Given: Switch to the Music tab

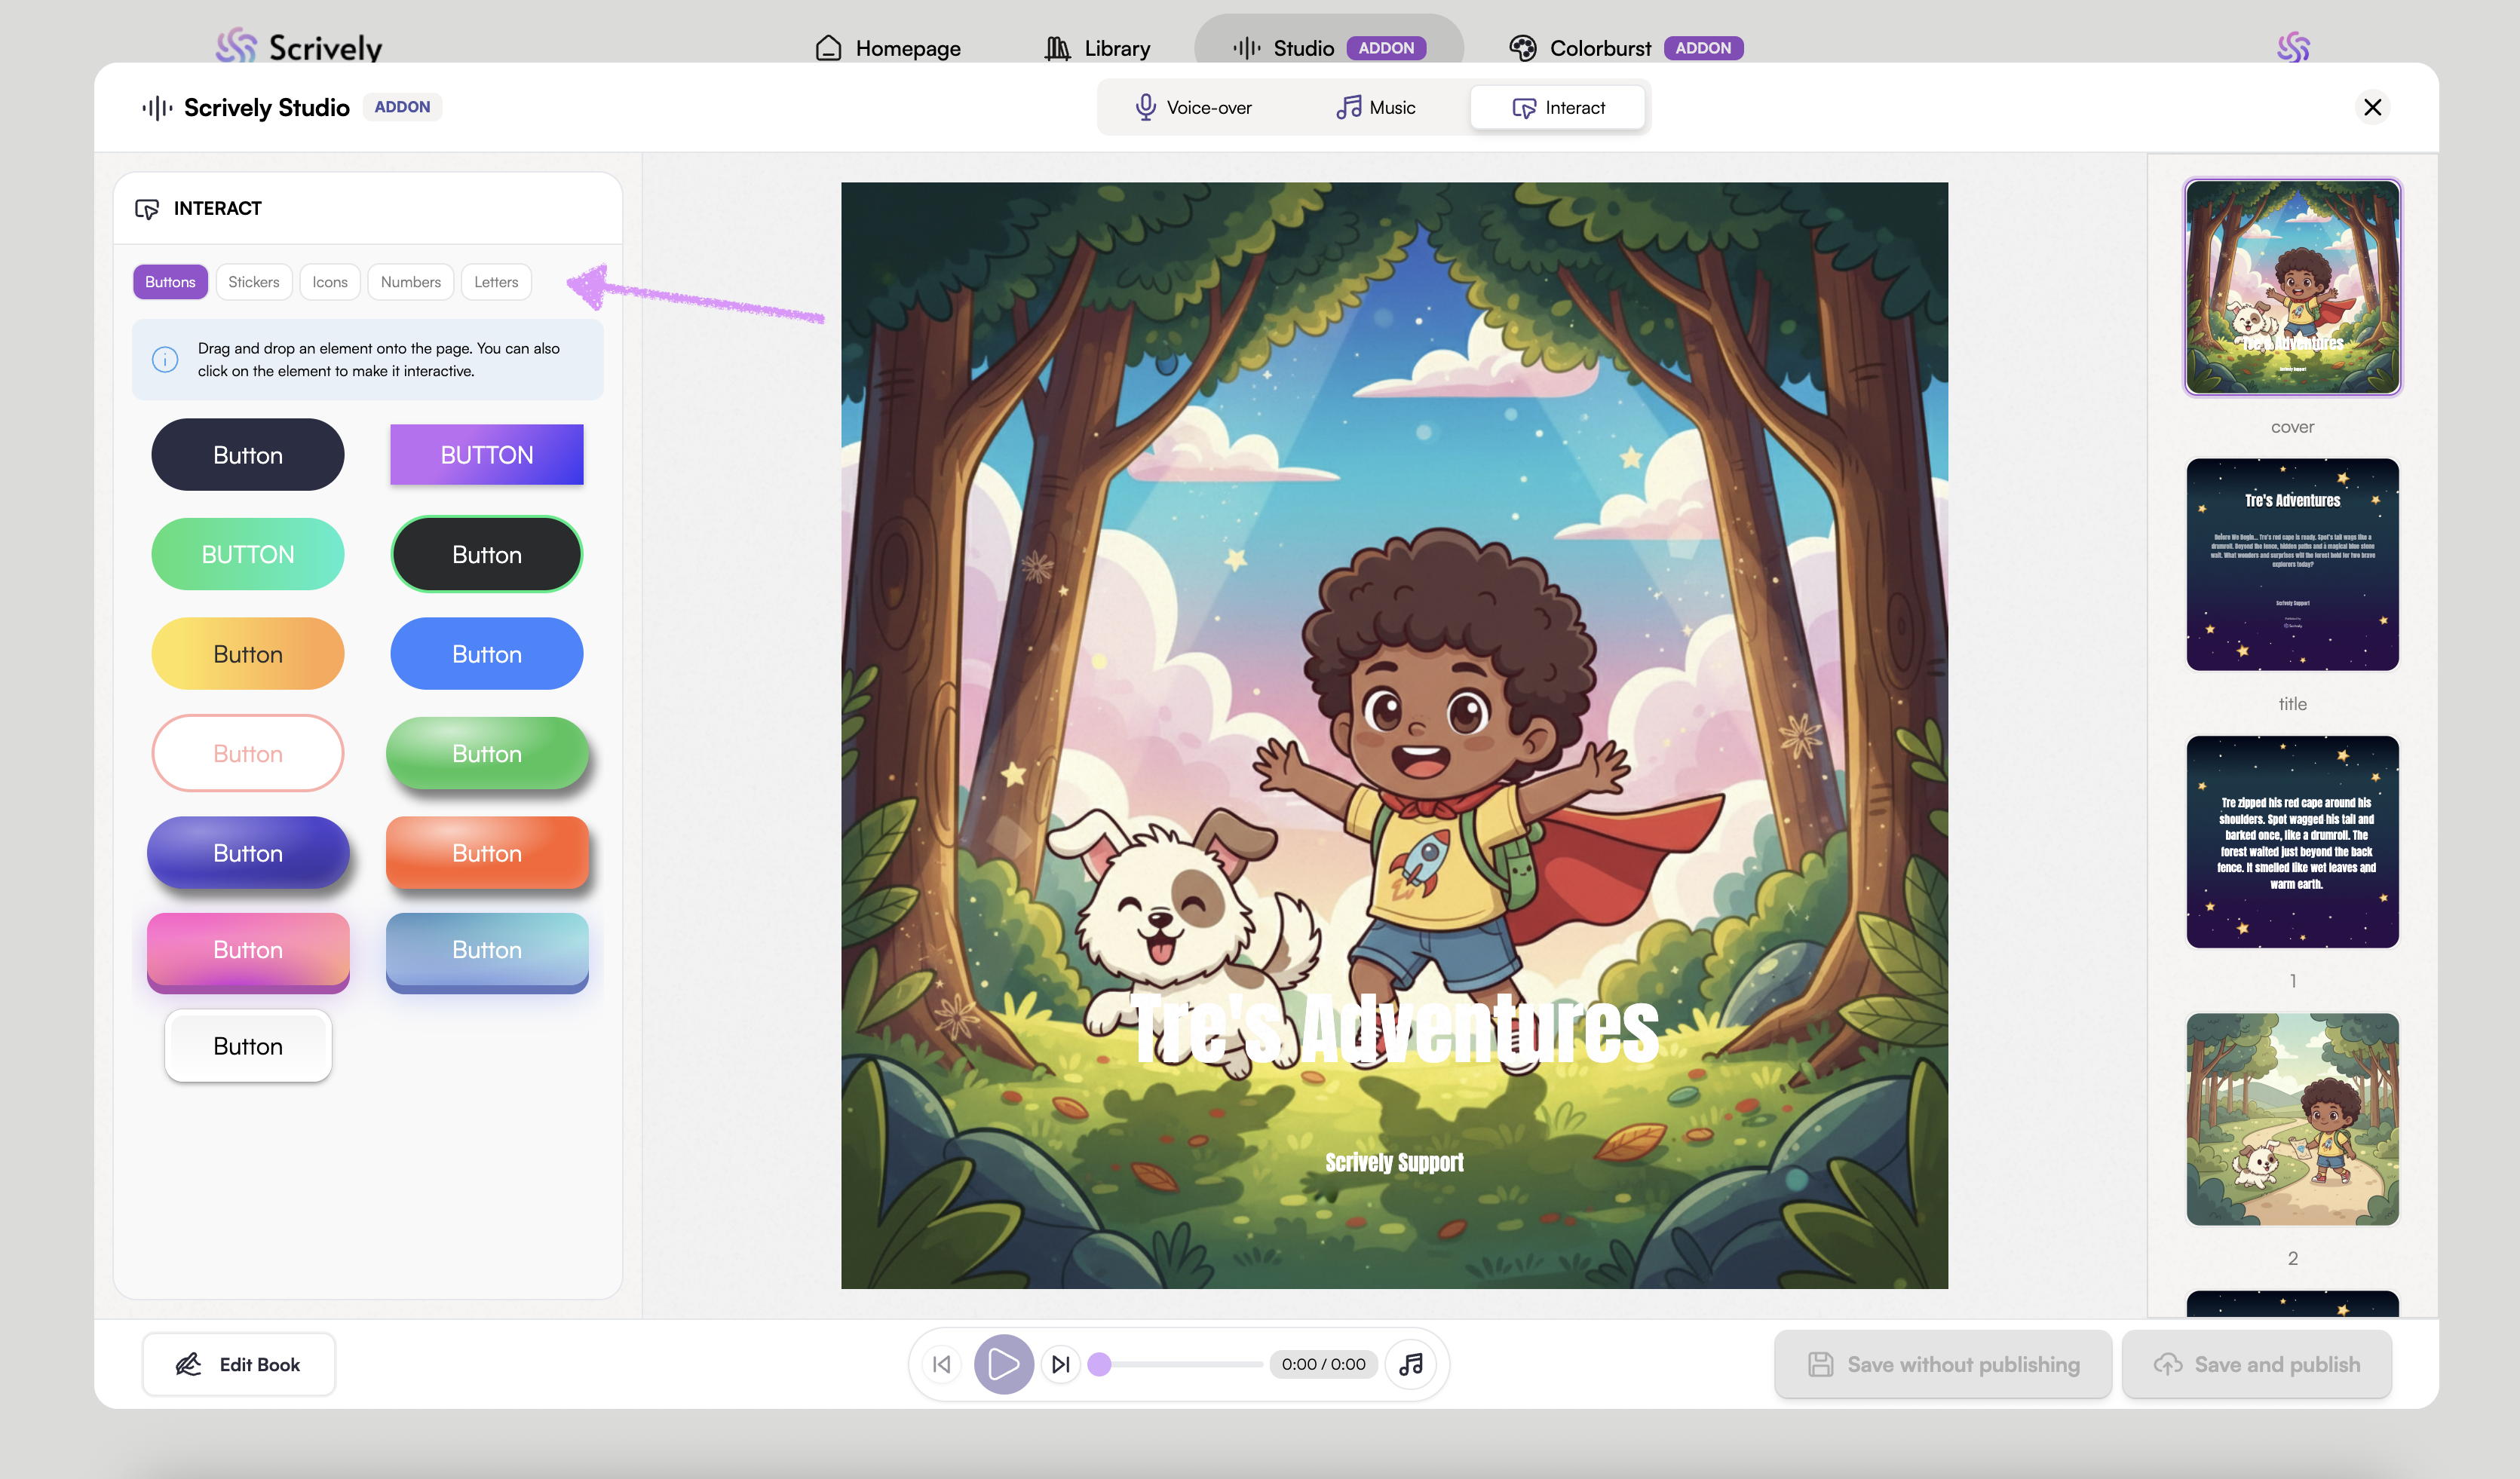Looking at the screenshot, I should [1375, 107].
